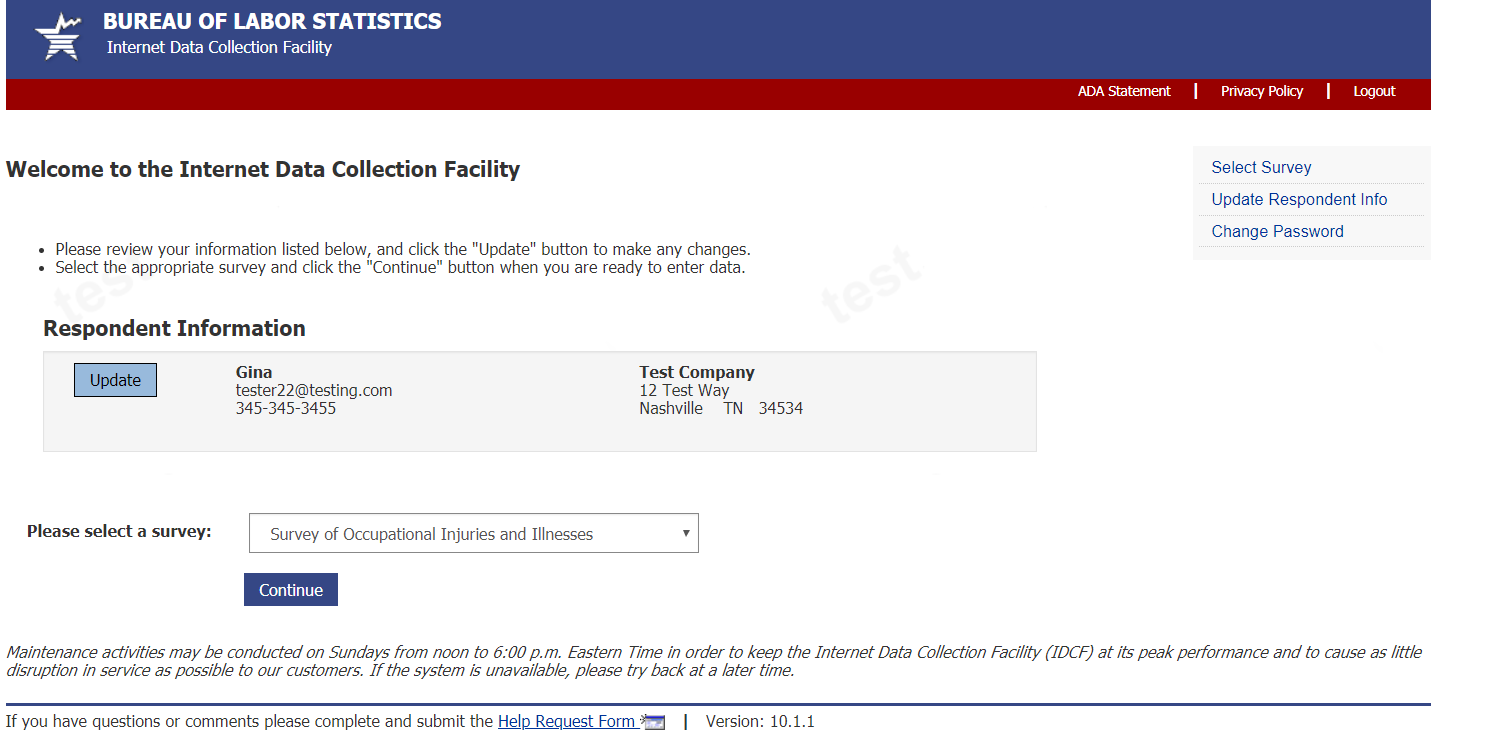The width and height of the screenshot is (1488, 739).
Task: Click the envelope icon beside Help Request Form
Action: [x=655, y=723]
